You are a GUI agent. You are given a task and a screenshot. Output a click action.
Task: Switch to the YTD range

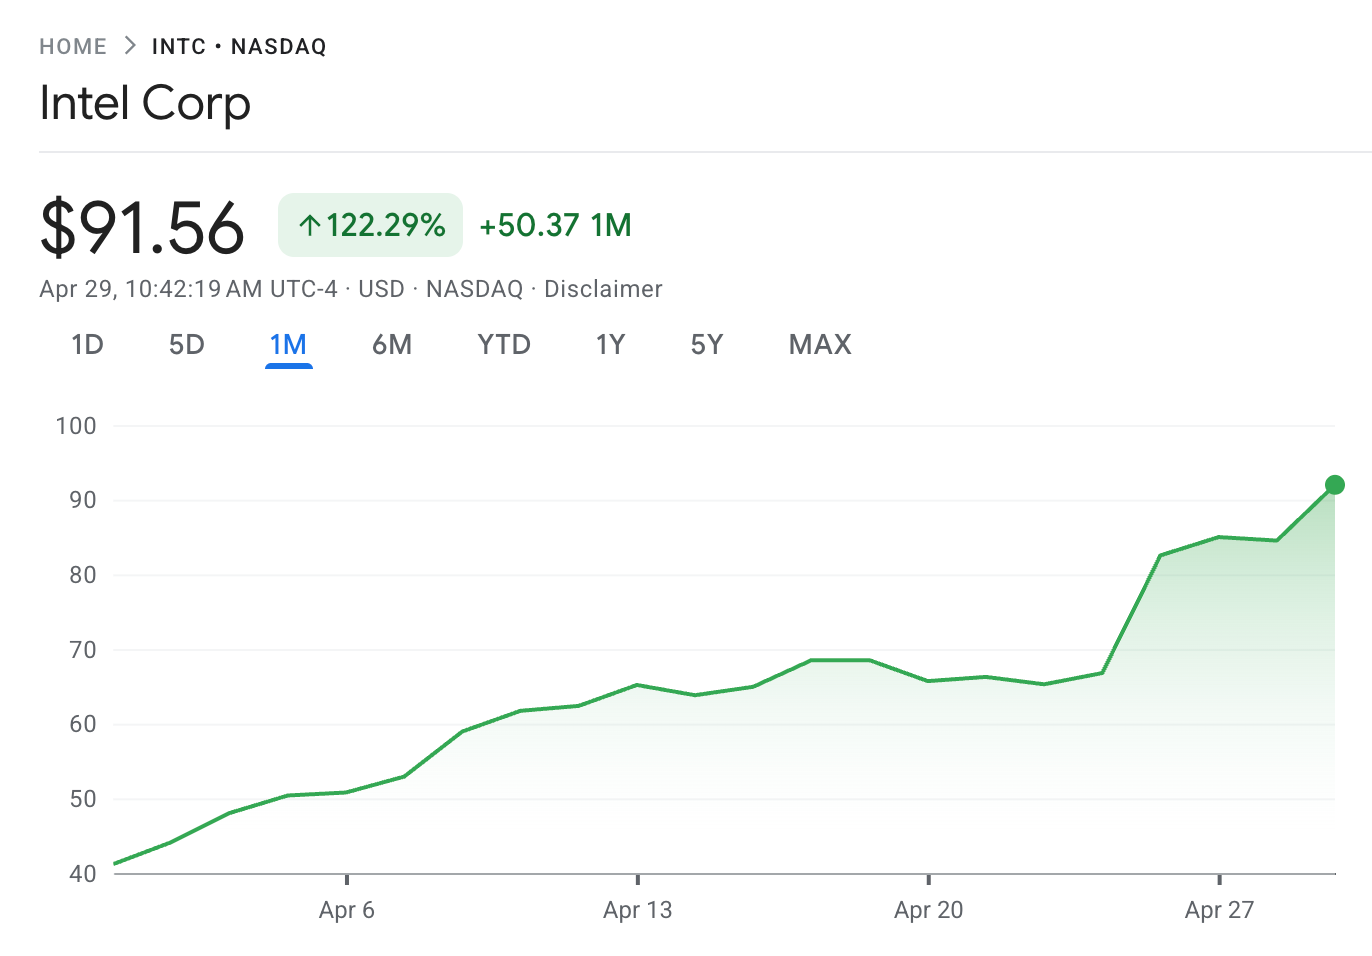point(504,345)
